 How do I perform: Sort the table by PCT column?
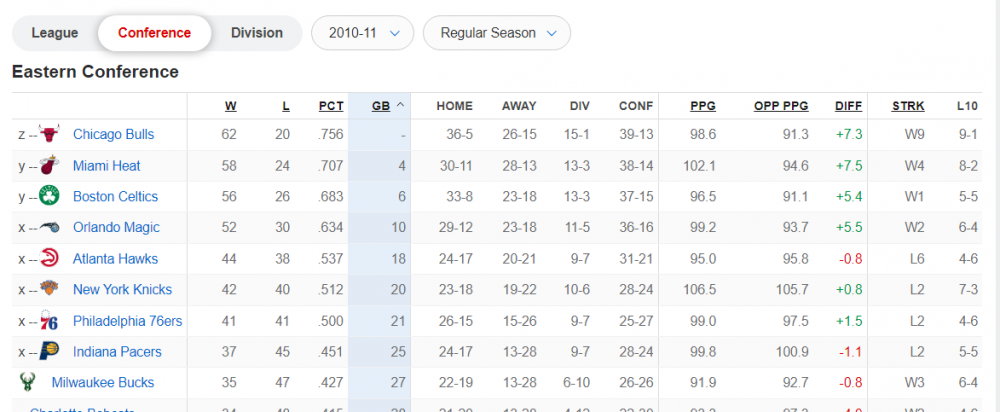(331, 106)
